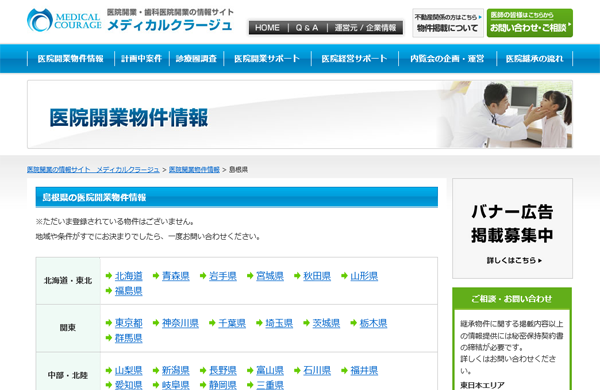Select 医院開業物件情報 in the navigation bar
600x390 pixels.
pyautogui.click(x=71, y=59)
